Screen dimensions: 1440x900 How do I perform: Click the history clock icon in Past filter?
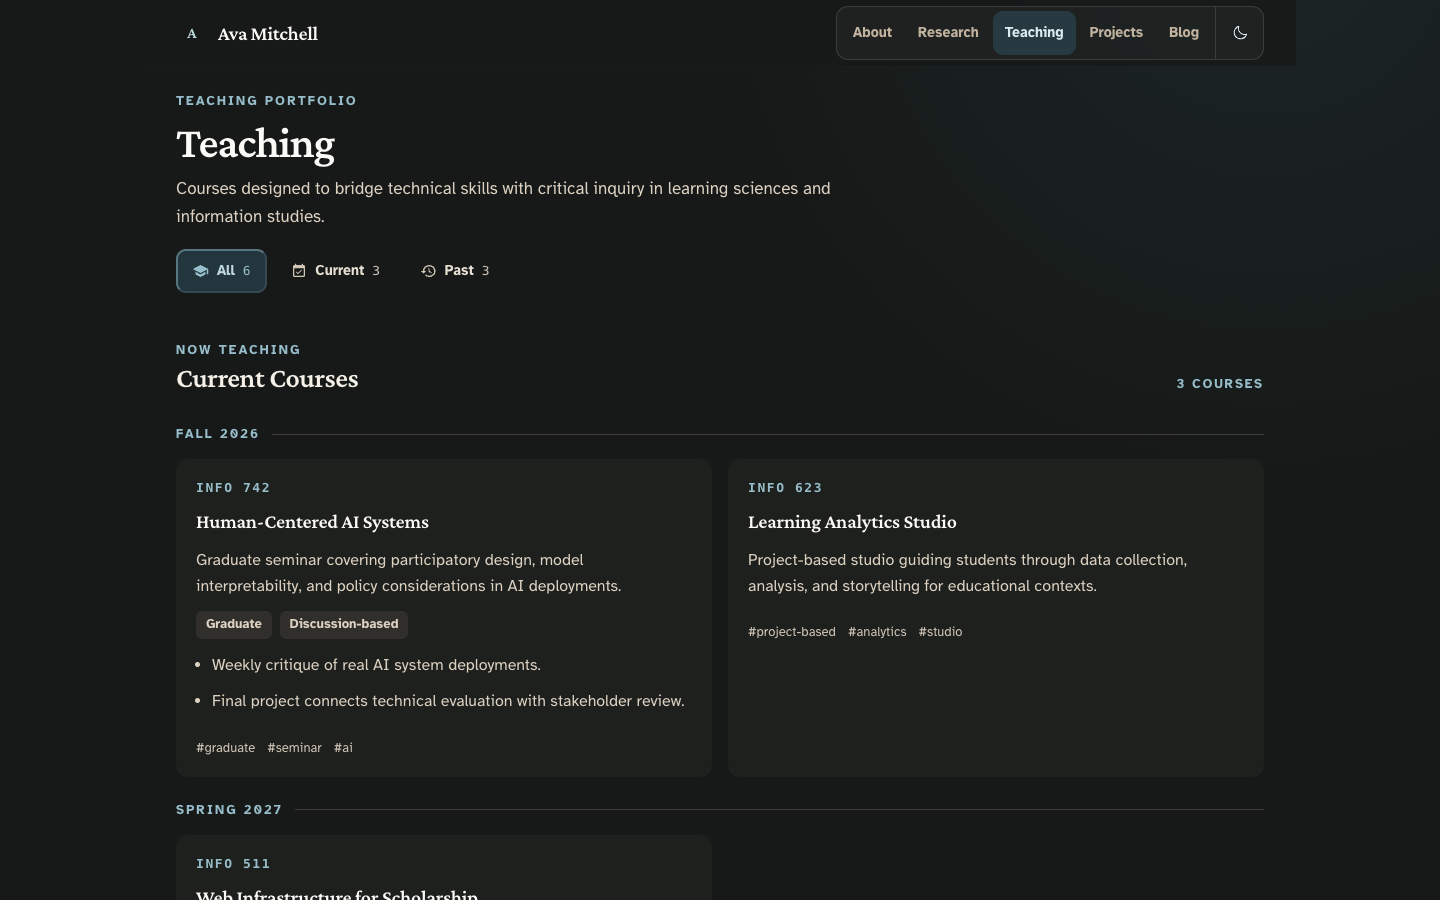point(428,271)
